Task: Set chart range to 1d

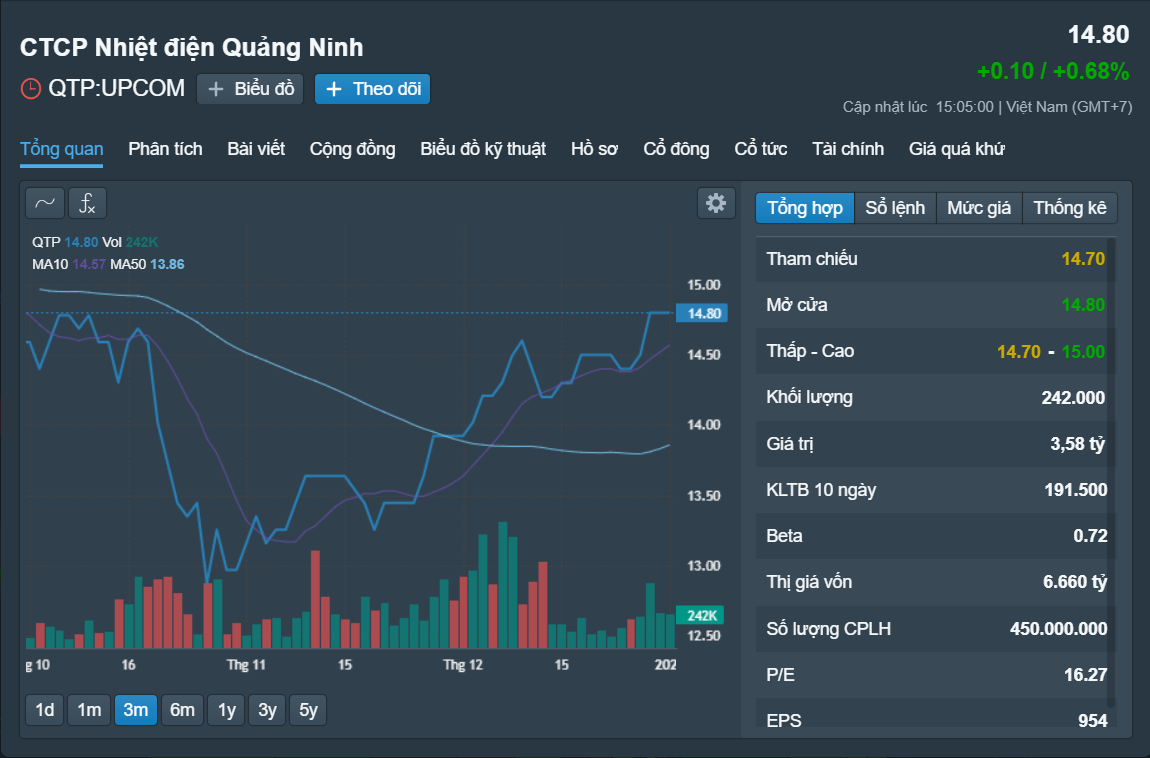Action: (x=45, y=710)
